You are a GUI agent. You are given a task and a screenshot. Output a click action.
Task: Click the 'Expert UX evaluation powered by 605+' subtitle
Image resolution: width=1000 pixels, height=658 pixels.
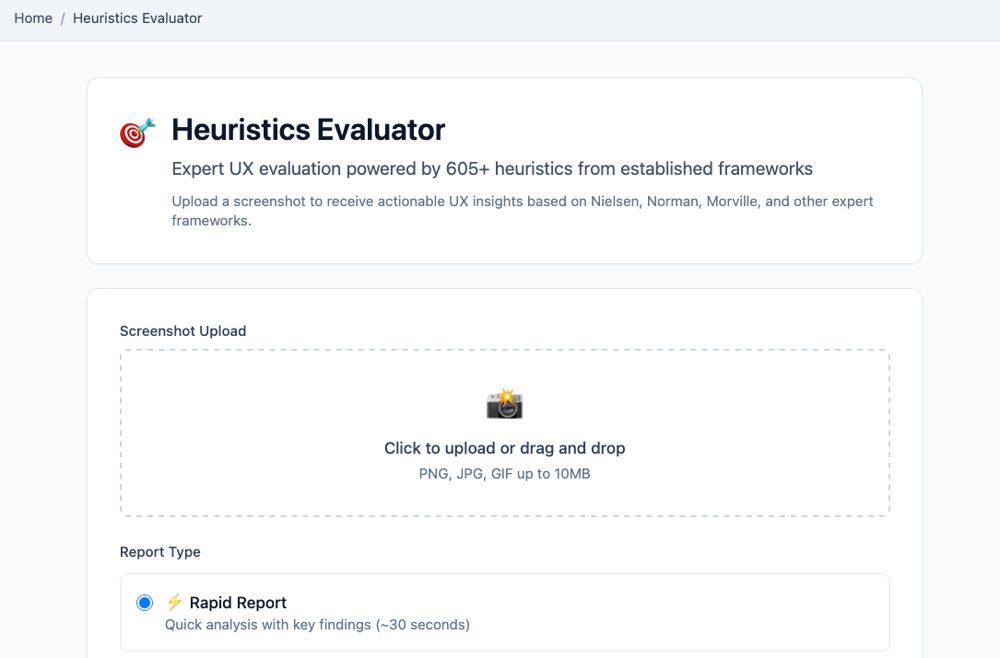tap(492, 169)
